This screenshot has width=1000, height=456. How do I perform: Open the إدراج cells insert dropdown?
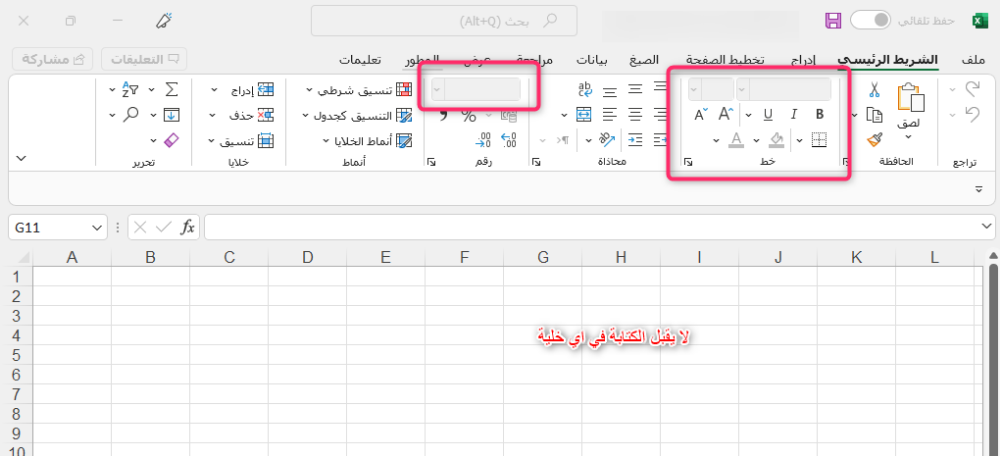click(x=242, y=90)
